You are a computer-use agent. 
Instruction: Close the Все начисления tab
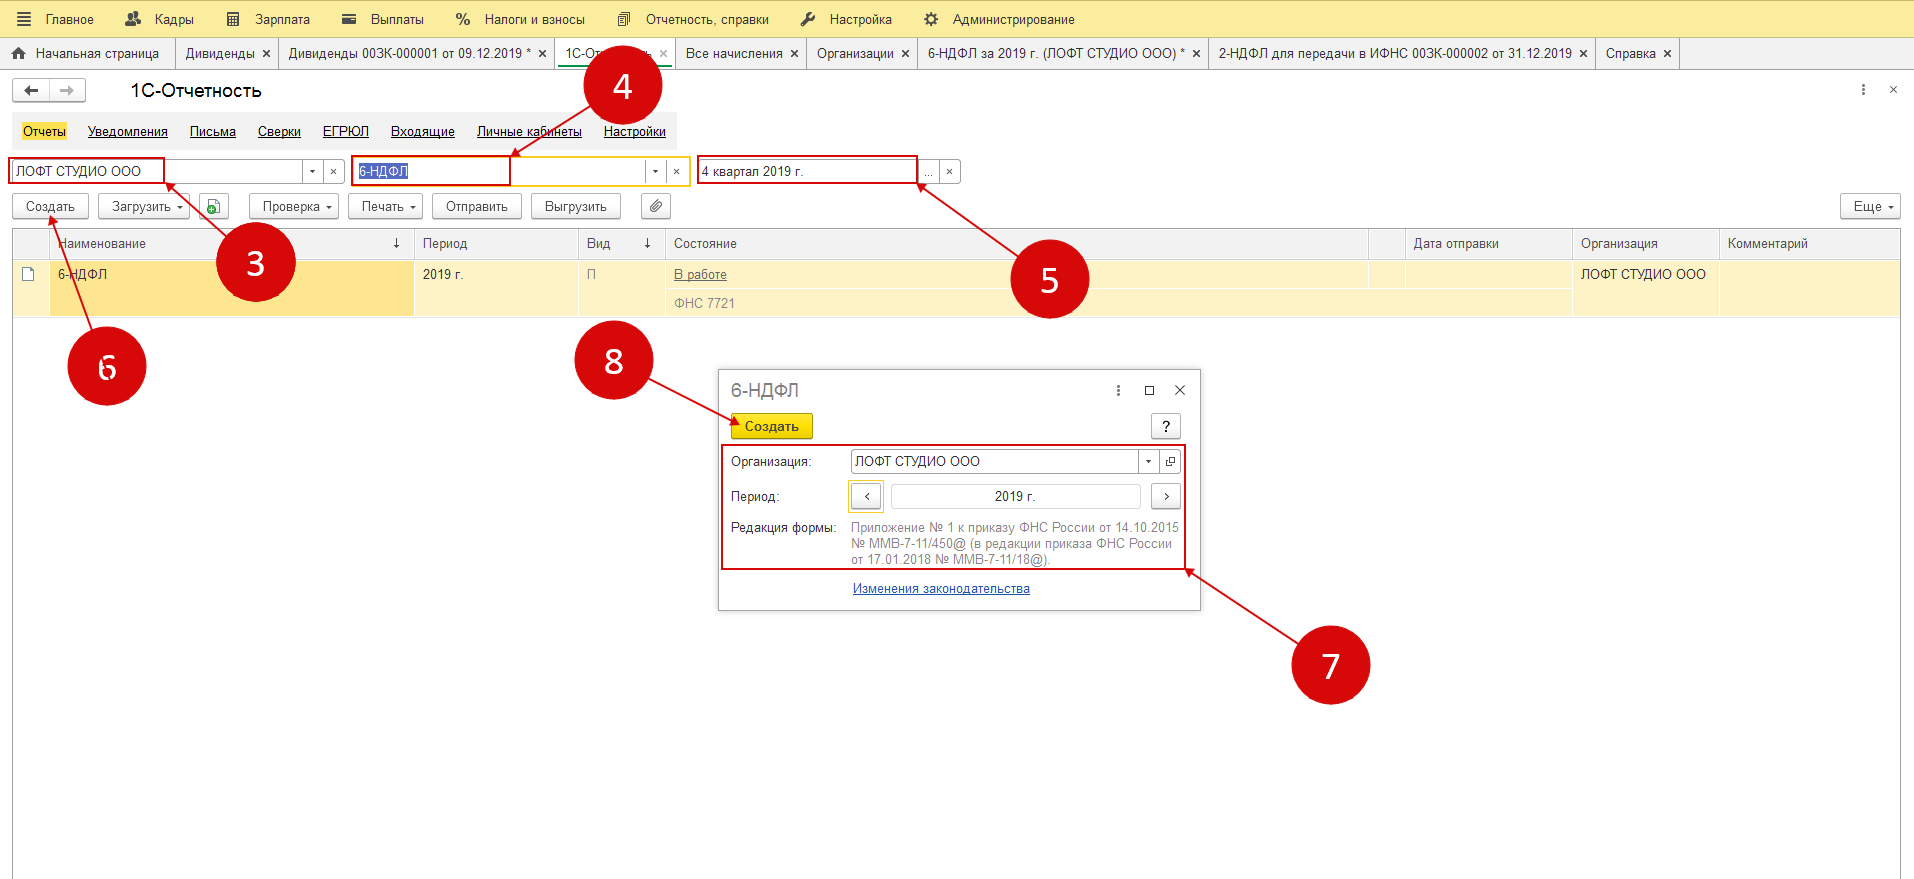[x=794, y=54]
